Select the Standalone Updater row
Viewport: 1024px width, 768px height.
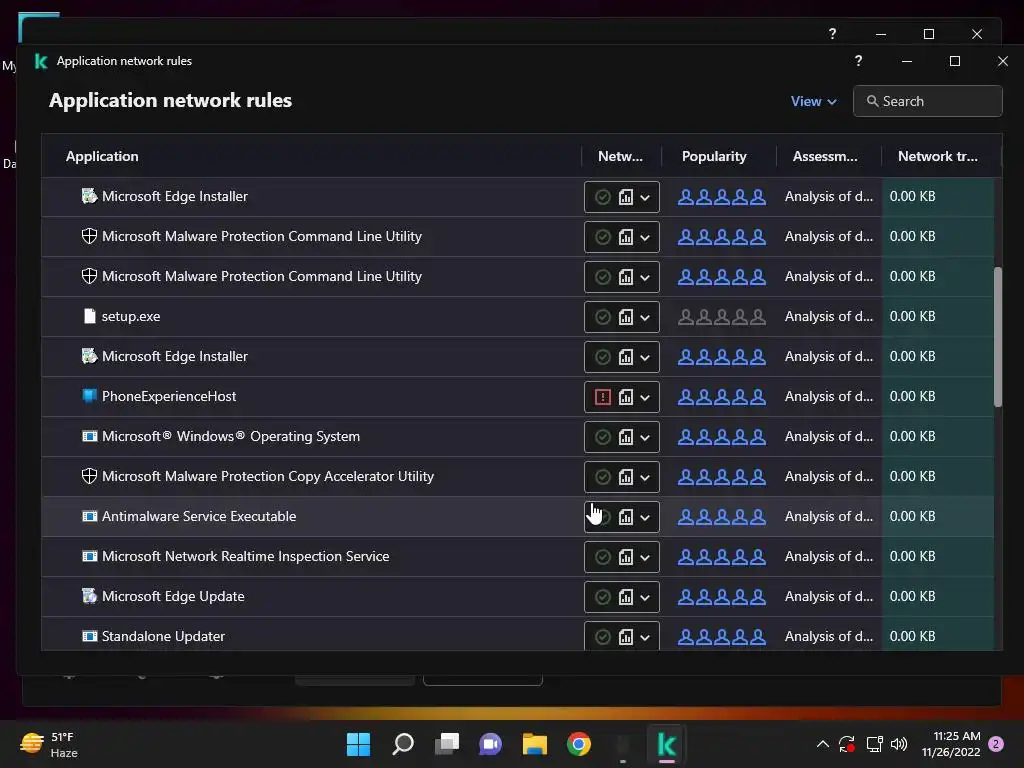(518, 634)
